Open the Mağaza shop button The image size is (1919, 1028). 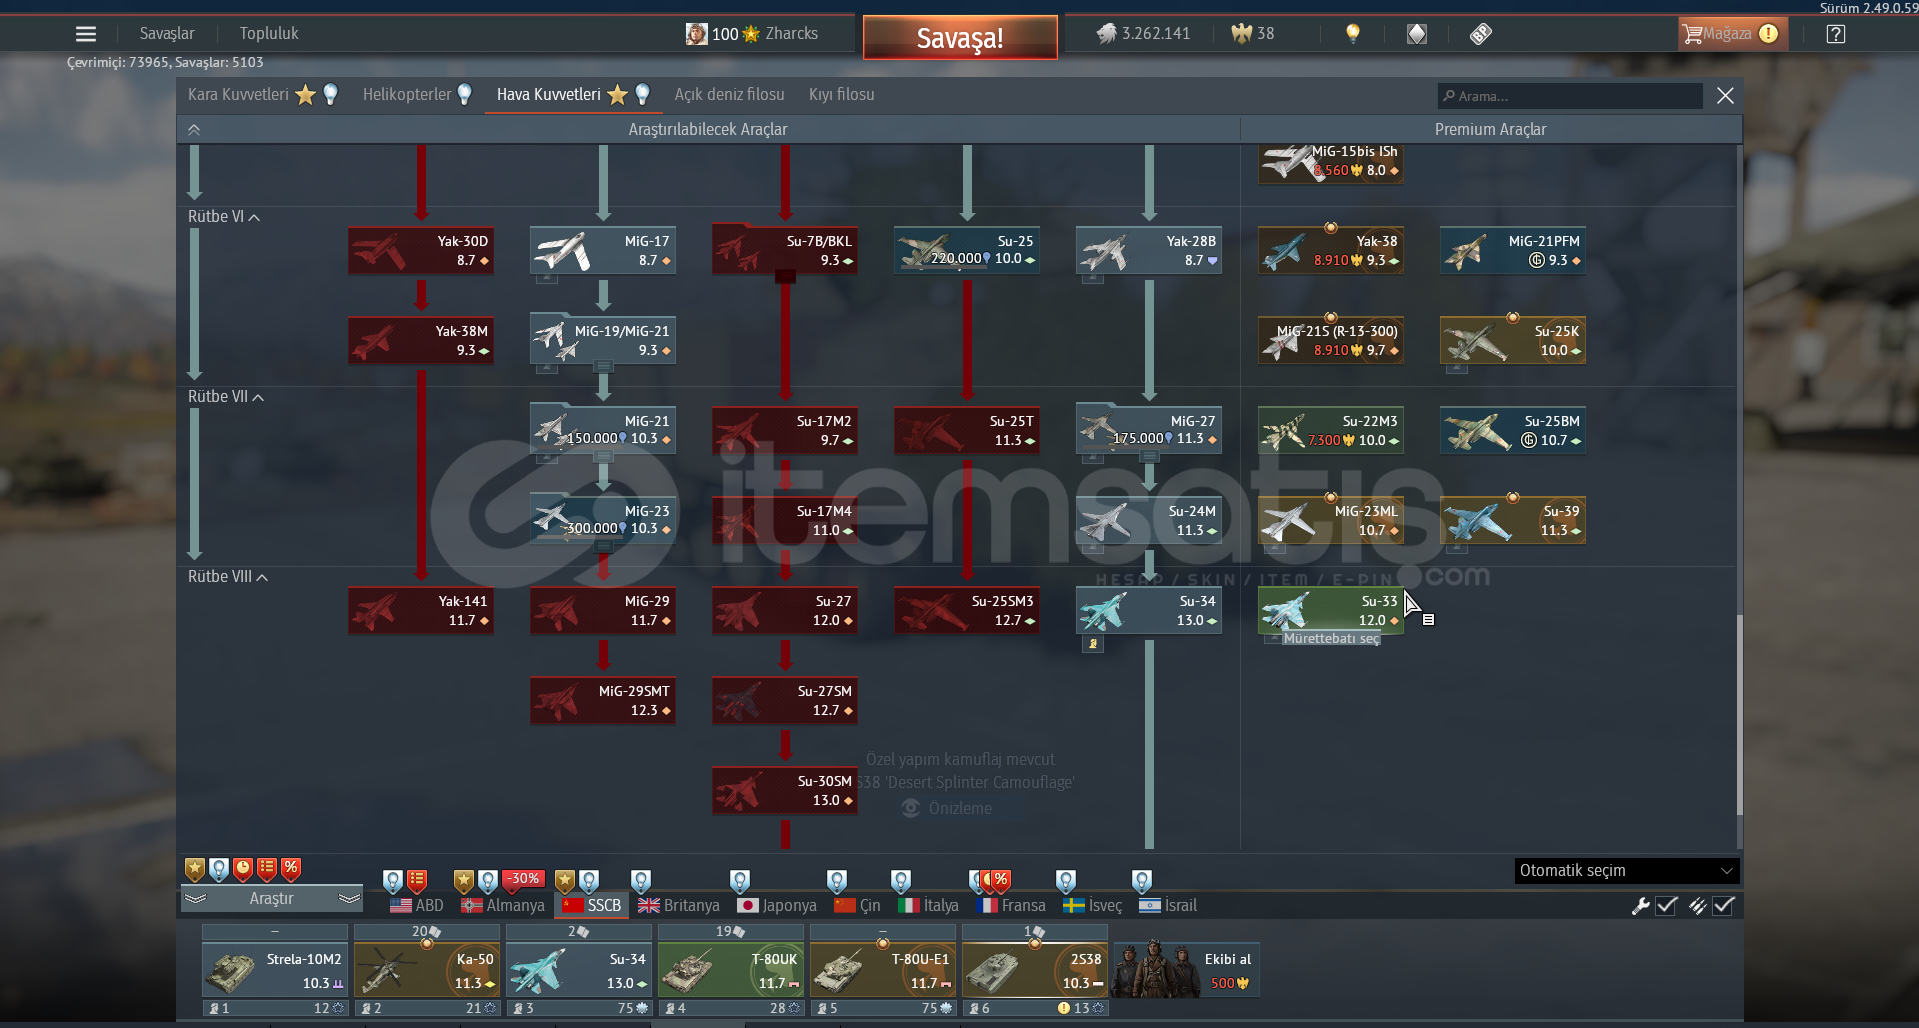1730,34
